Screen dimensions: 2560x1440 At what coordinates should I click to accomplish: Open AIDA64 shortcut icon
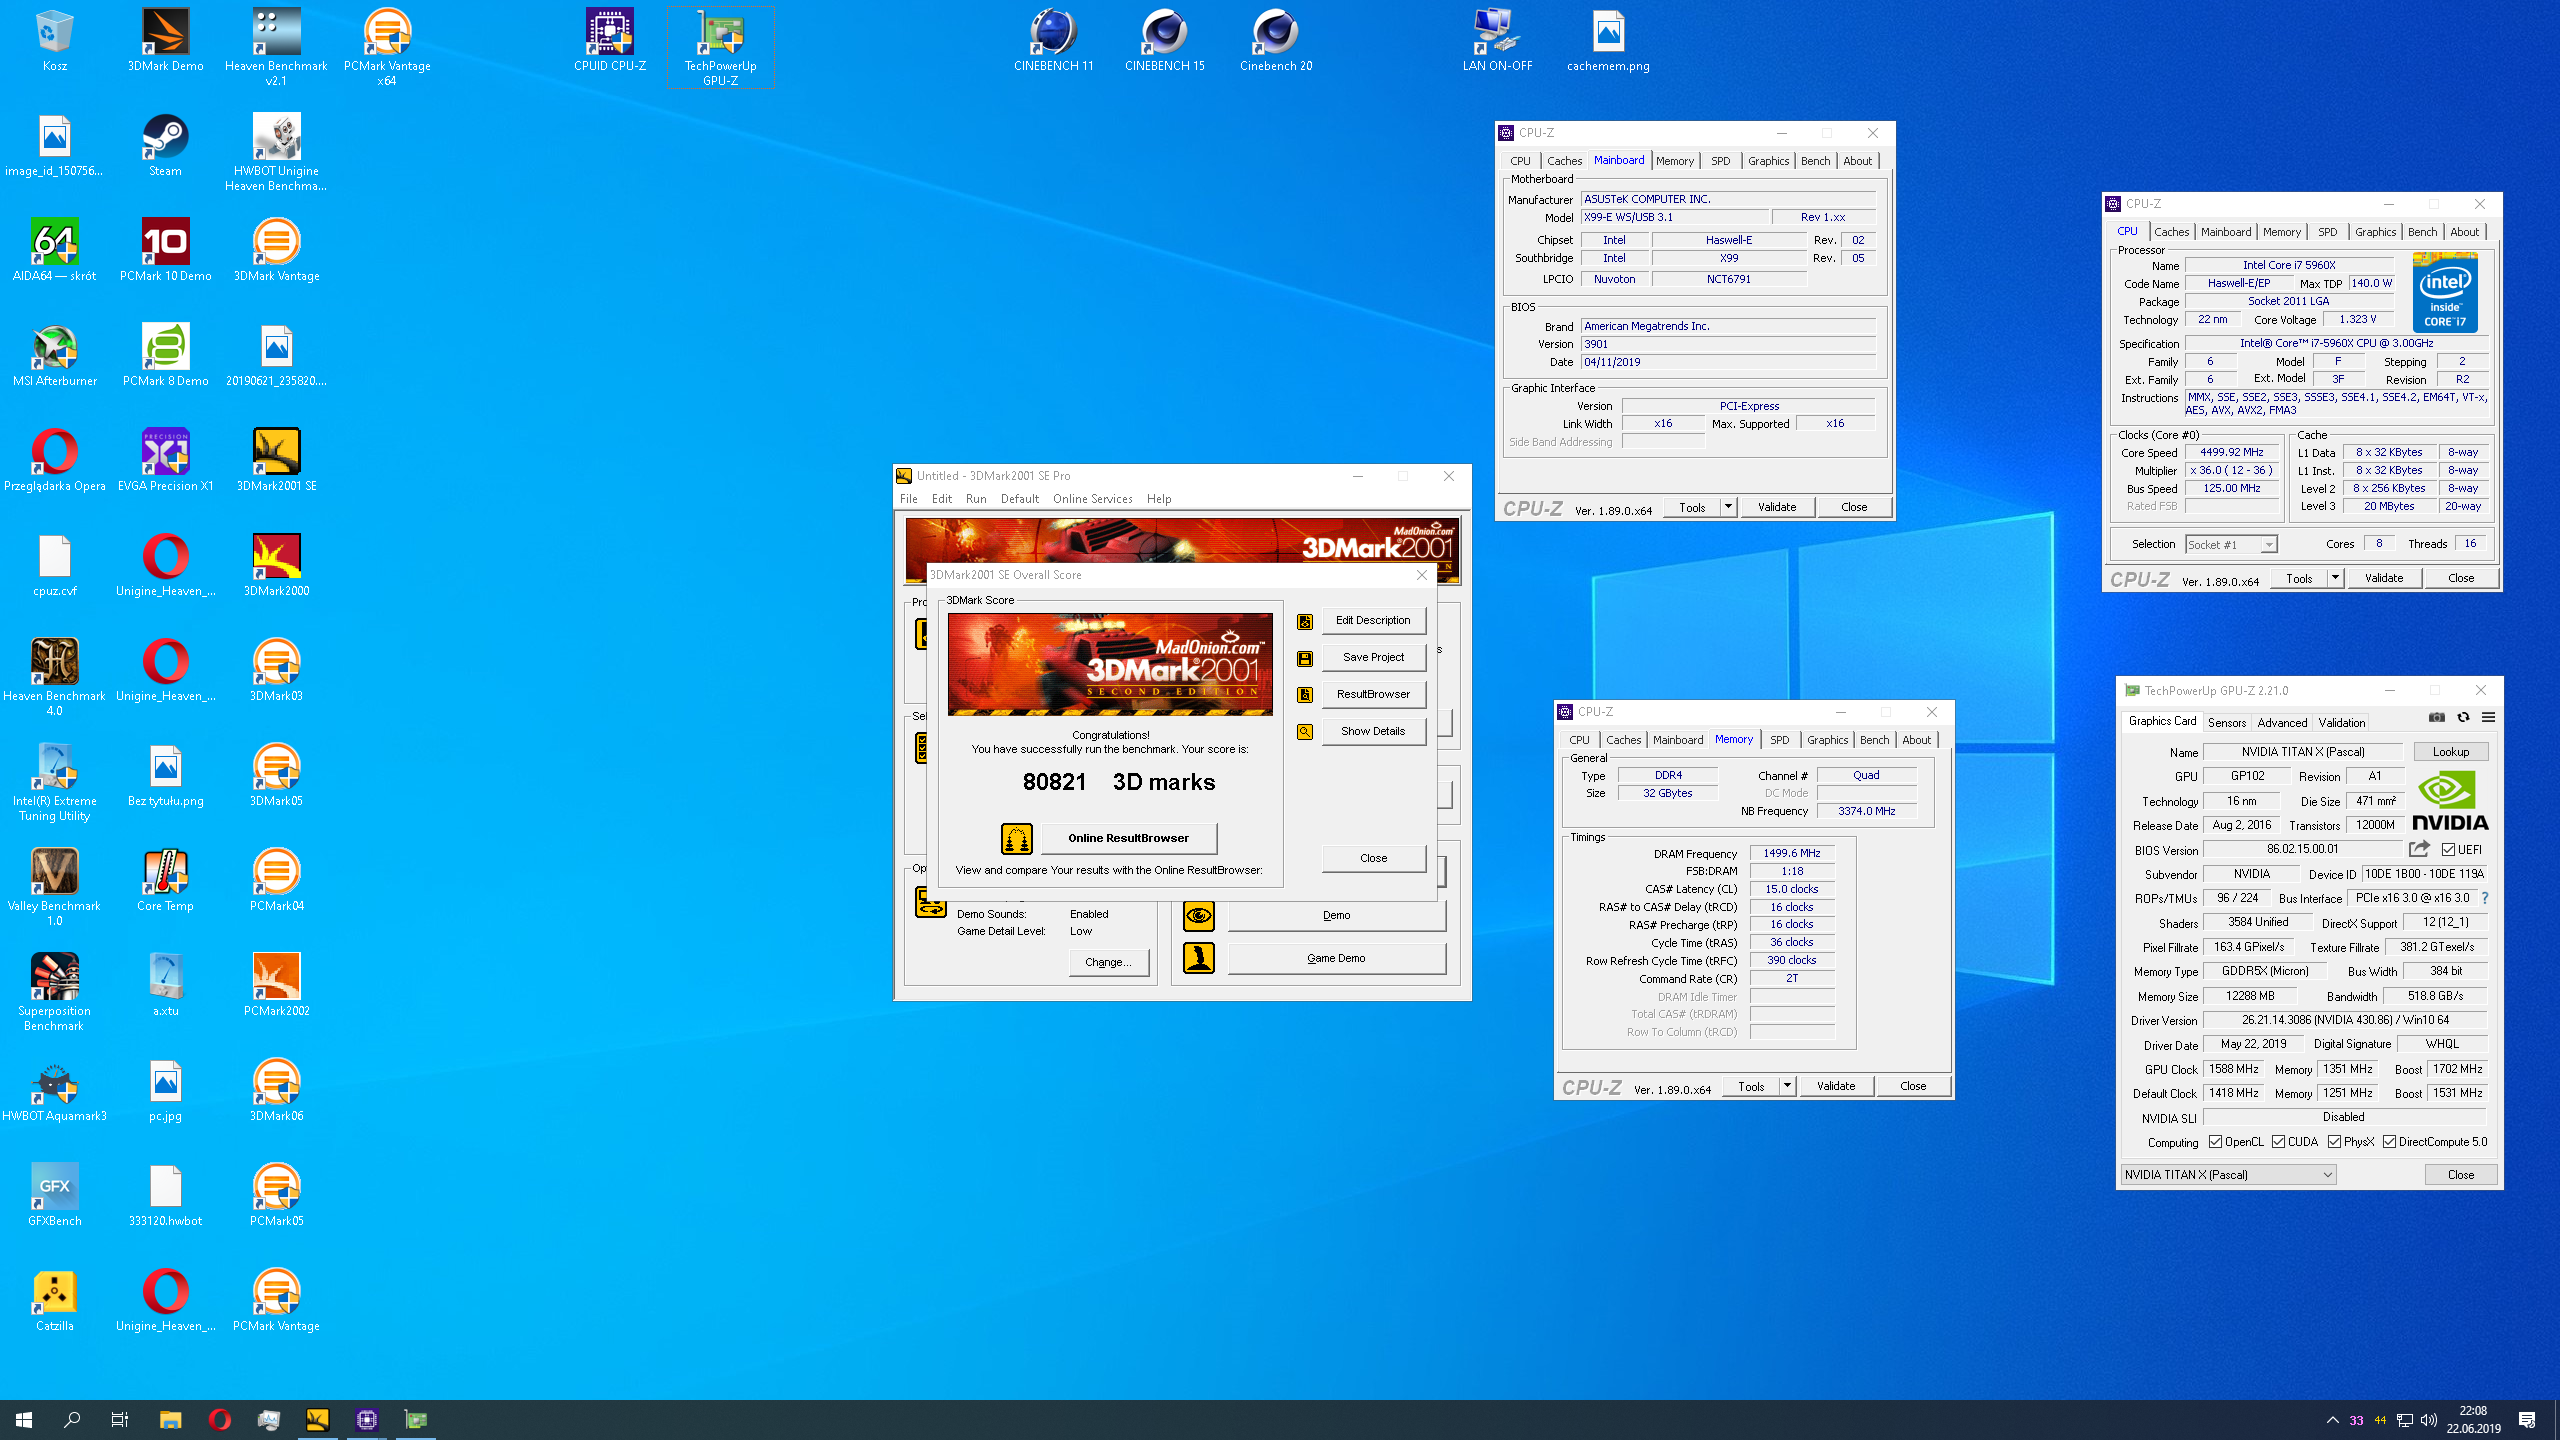55,251
